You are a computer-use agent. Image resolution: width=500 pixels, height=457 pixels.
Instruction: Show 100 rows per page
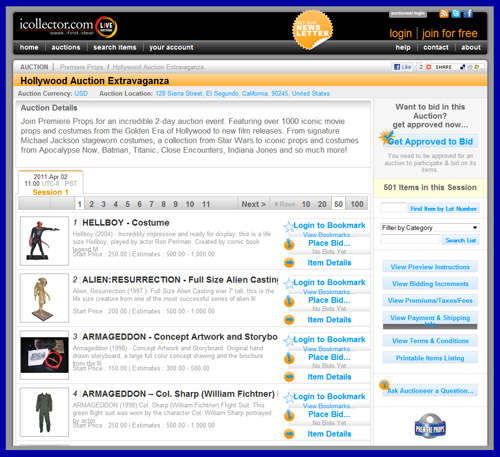(x=357, y=204)
